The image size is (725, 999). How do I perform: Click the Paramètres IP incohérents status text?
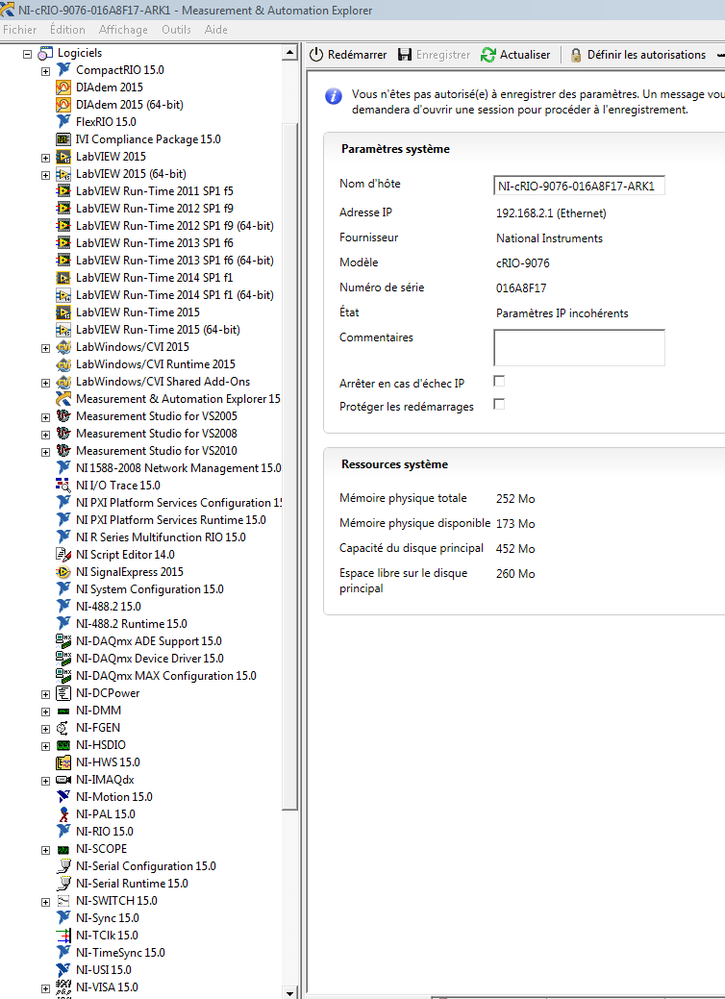coord(562,313)
